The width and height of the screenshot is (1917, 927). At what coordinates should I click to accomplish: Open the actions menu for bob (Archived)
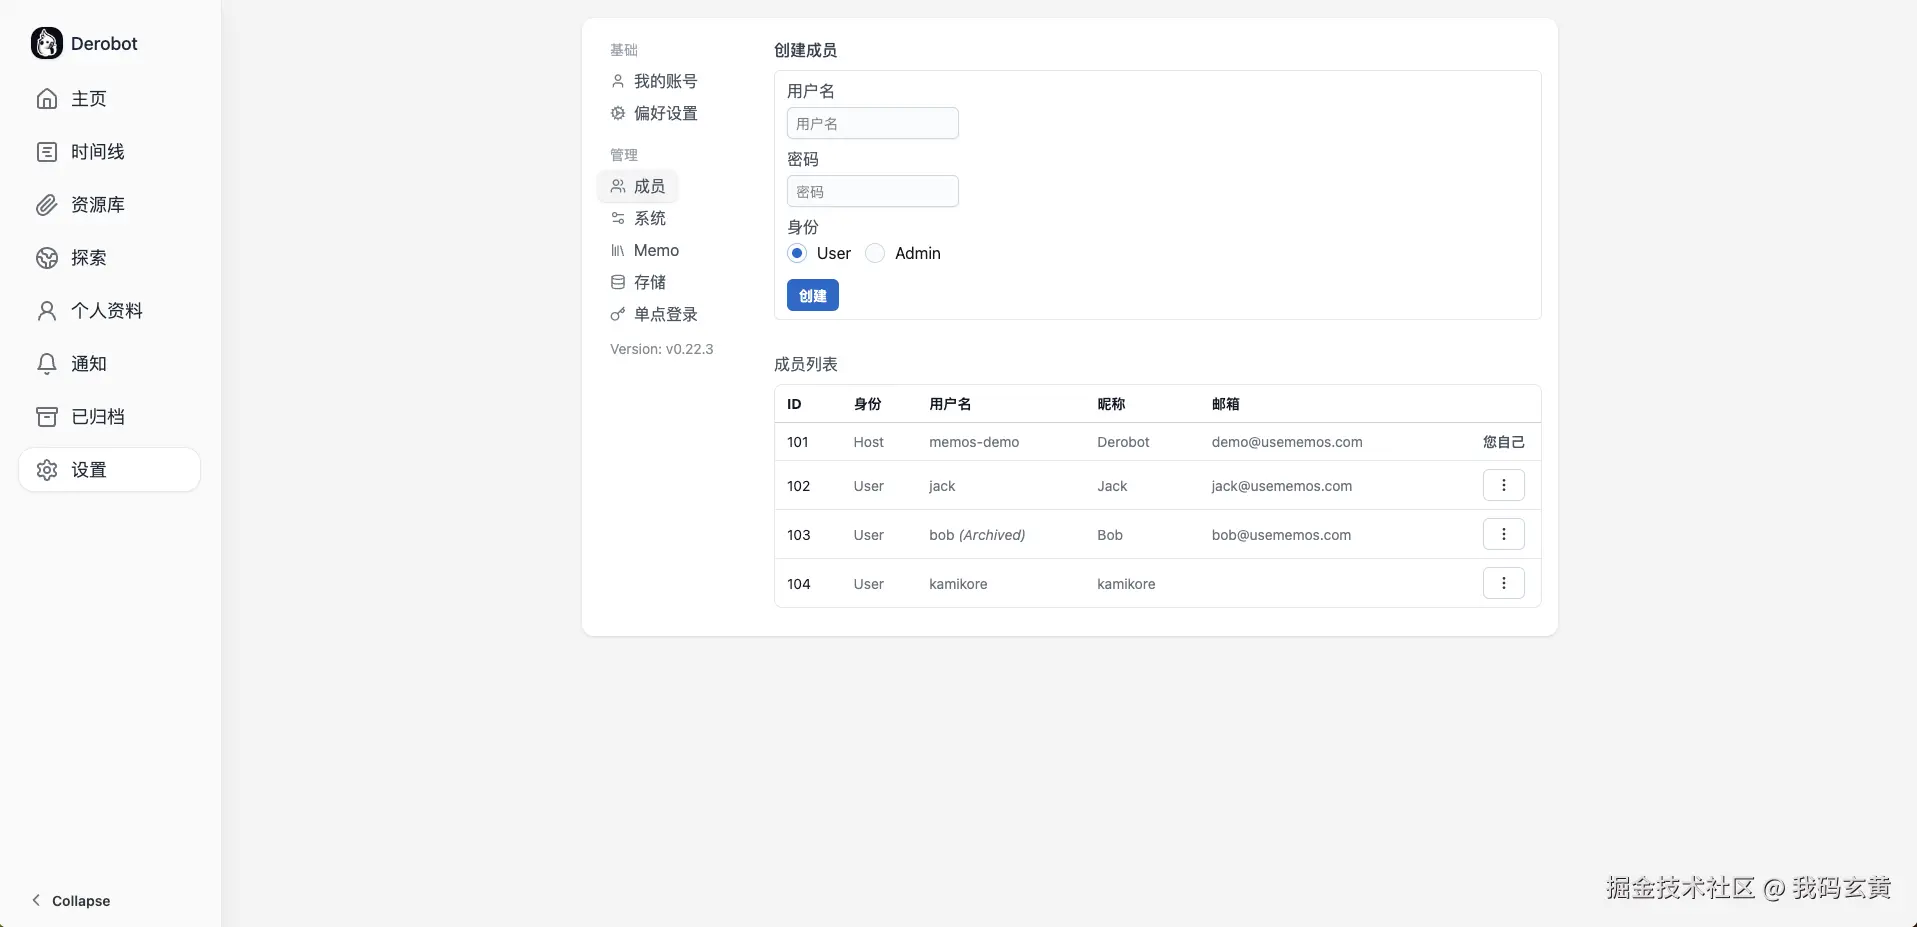click(x=1503, y=534)
